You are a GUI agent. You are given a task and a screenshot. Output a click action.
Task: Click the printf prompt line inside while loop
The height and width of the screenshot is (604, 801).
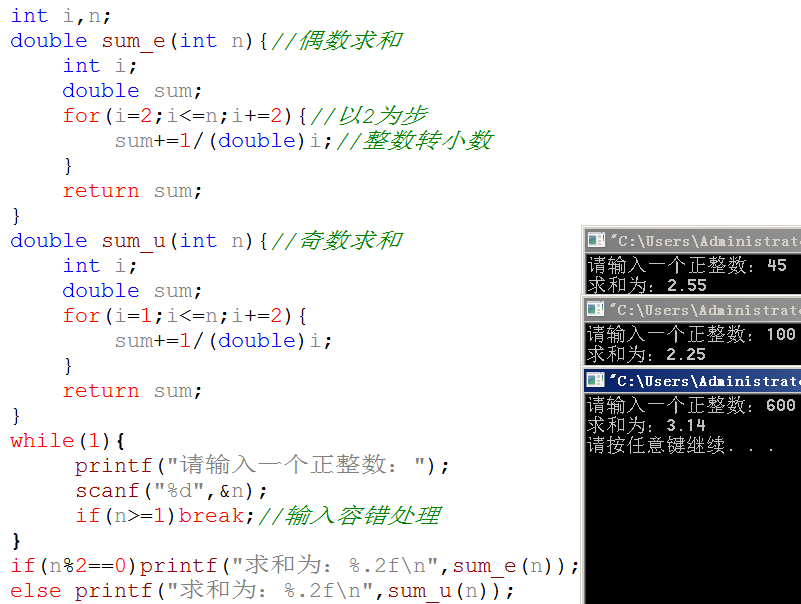(x=262, y=466)
